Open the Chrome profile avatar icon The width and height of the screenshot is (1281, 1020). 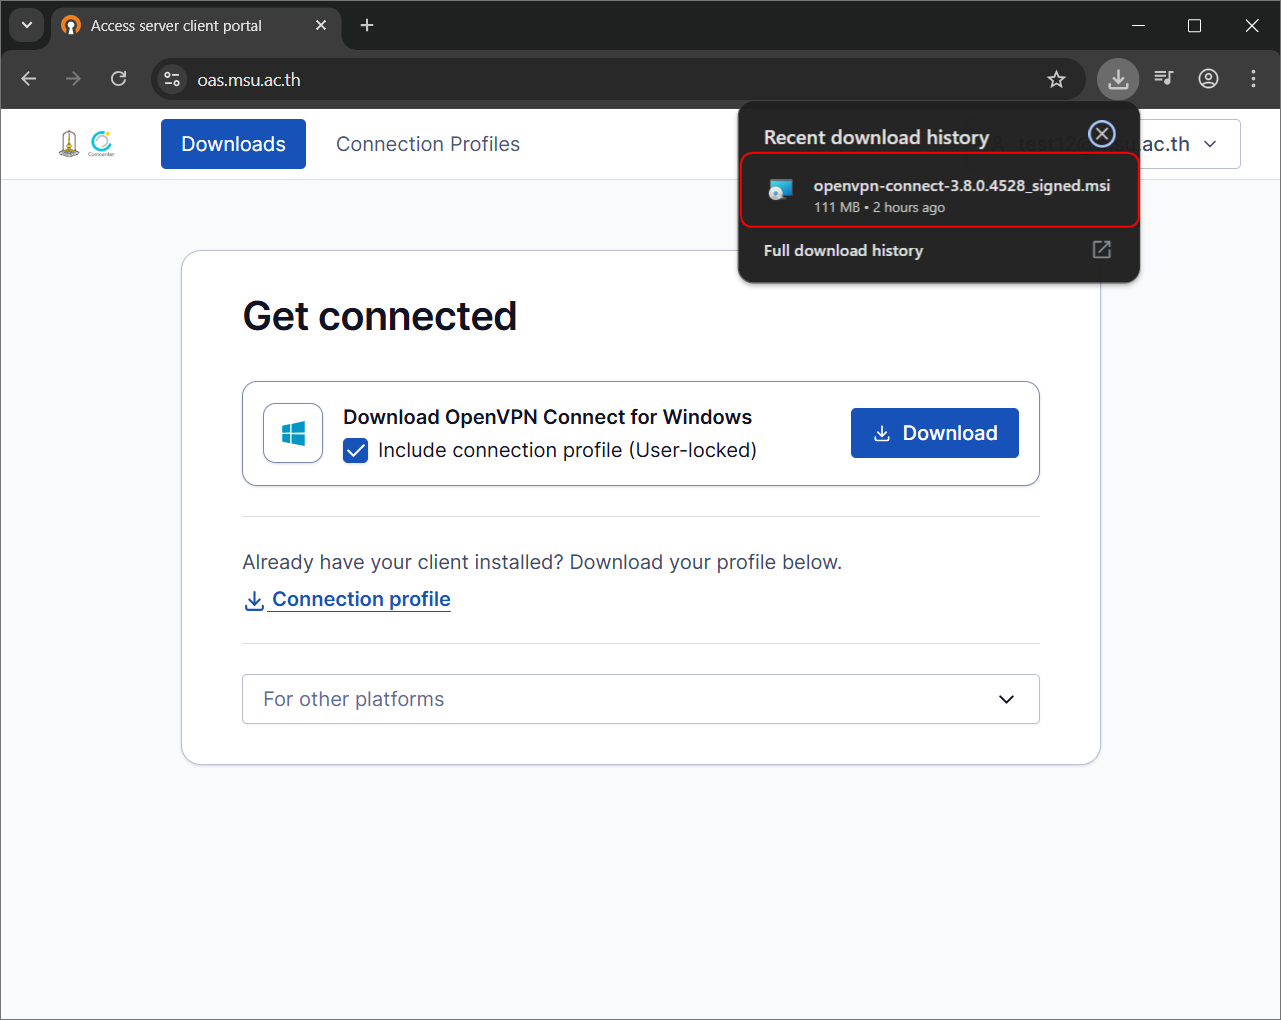(x=1208, y=79)
